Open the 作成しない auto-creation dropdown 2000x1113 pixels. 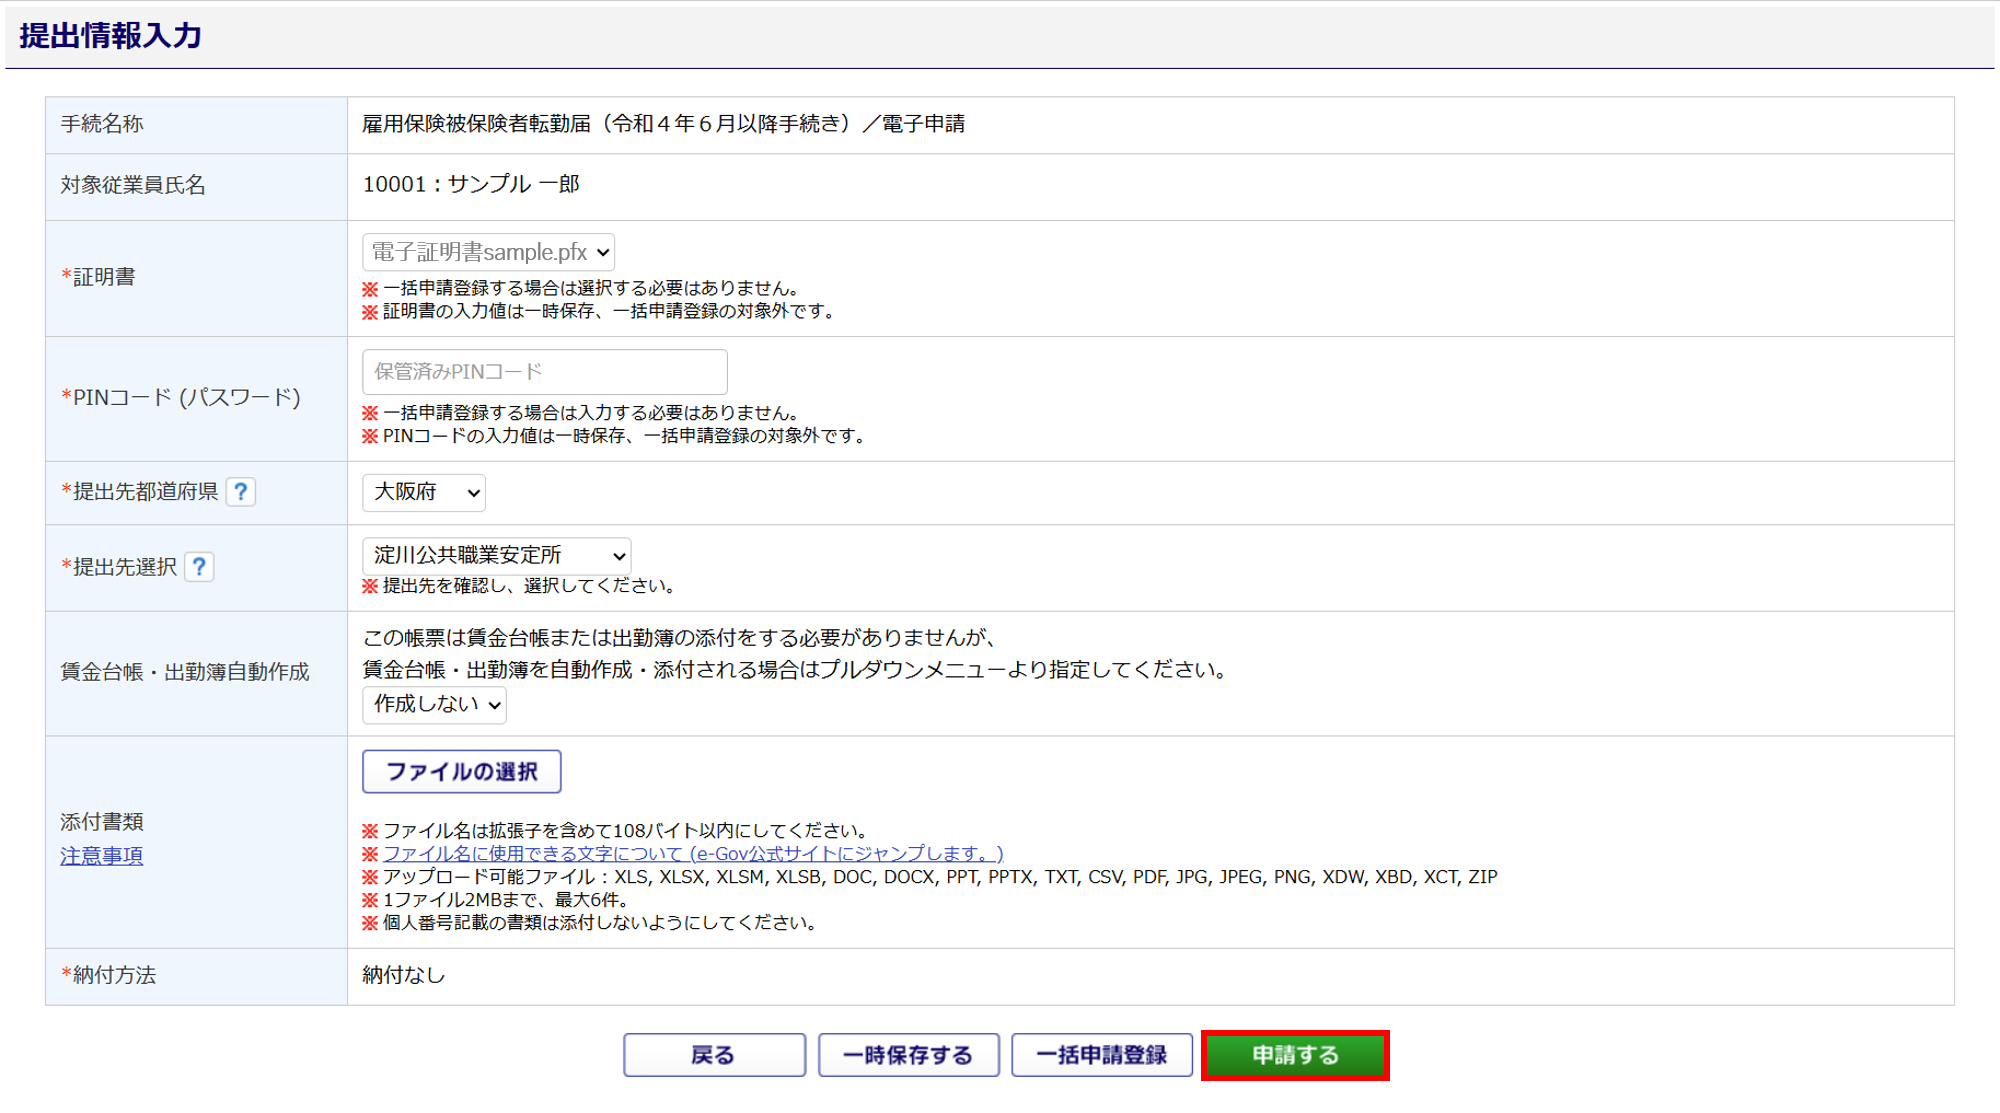434,704
